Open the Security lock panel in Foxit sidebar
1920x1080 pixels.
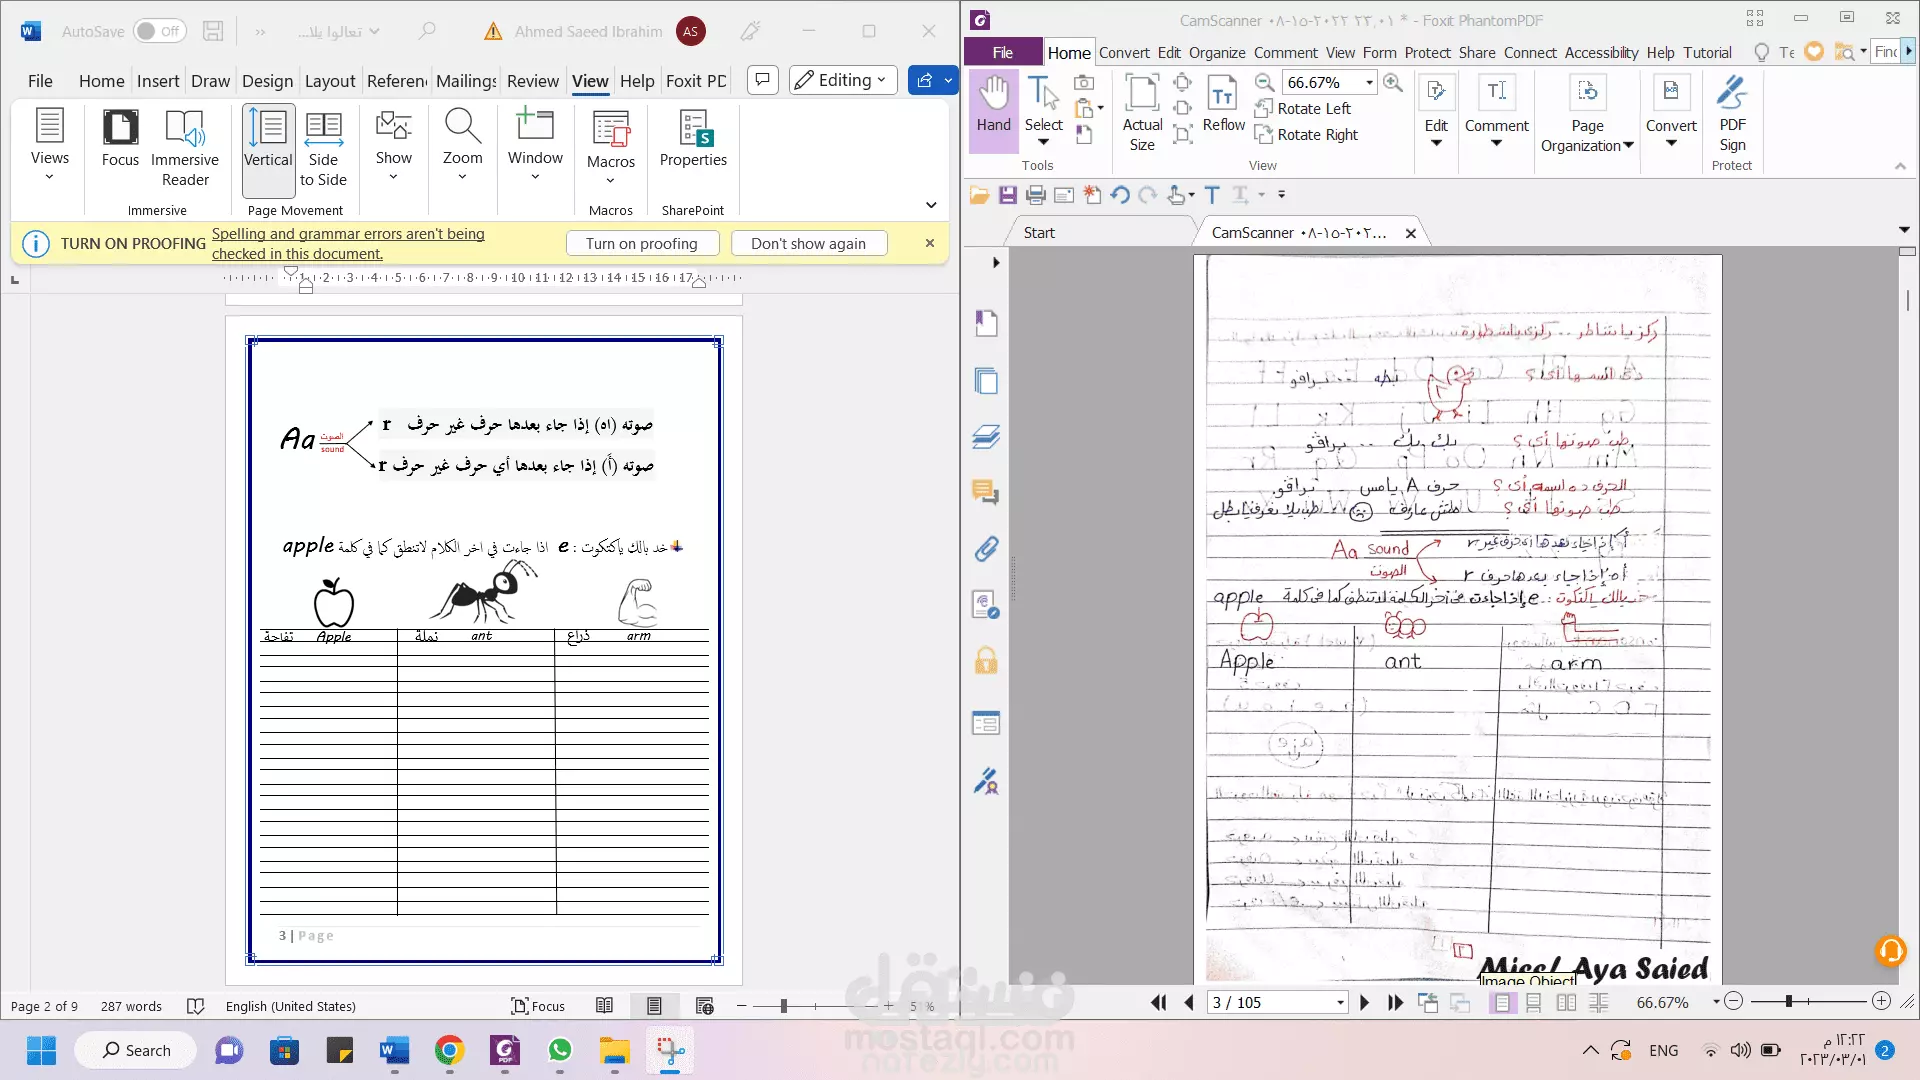pyautogui.click(x=986, y=660)
